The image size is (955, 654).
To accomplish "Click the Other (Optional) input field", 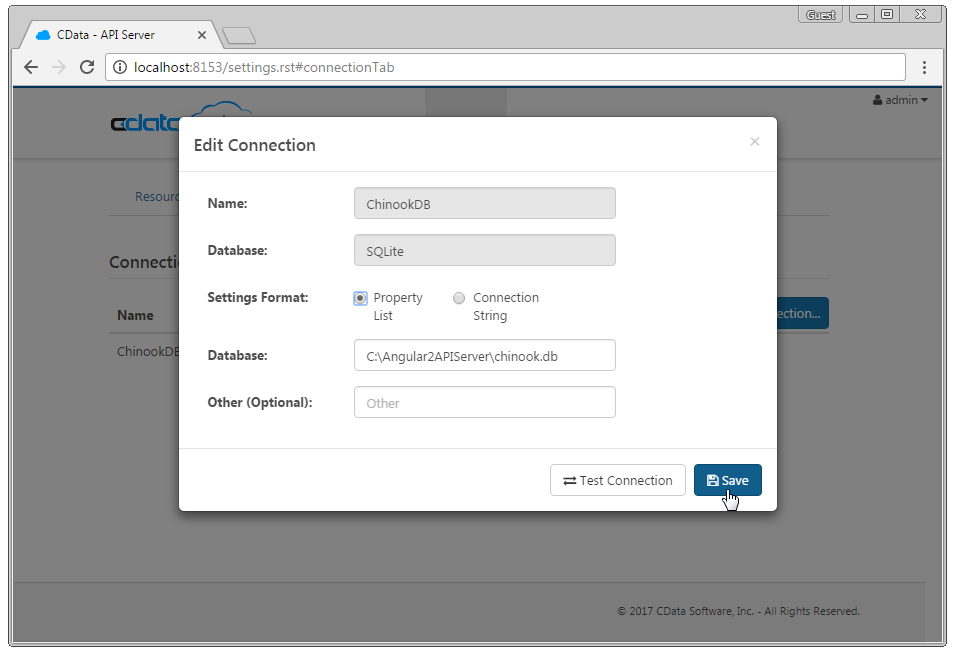I will click(484, 402).
